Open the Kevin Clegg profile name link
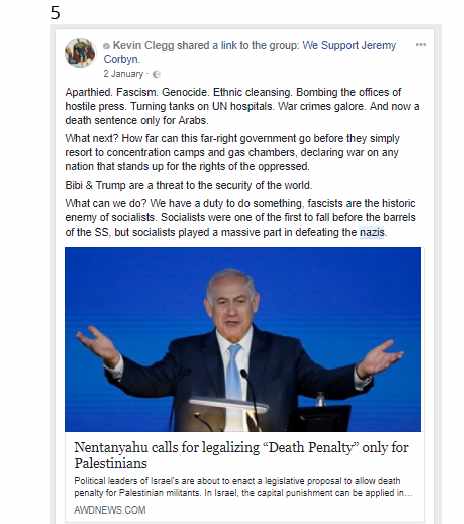The width and height of the screenshot is (464, 524). pos(143,45)
